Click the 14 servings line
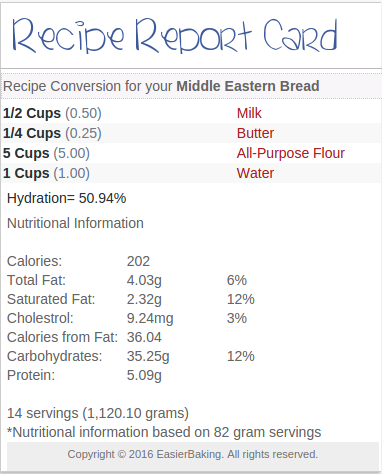Viewport: 382px width, 474px height. tap(98, 413)
